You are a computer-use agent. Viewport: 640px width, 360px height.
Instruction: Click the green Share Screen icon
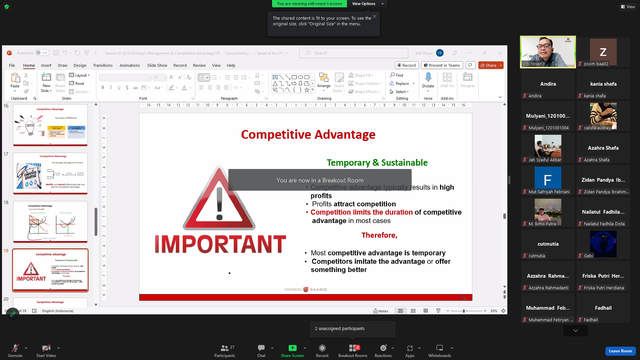[293, 348]
